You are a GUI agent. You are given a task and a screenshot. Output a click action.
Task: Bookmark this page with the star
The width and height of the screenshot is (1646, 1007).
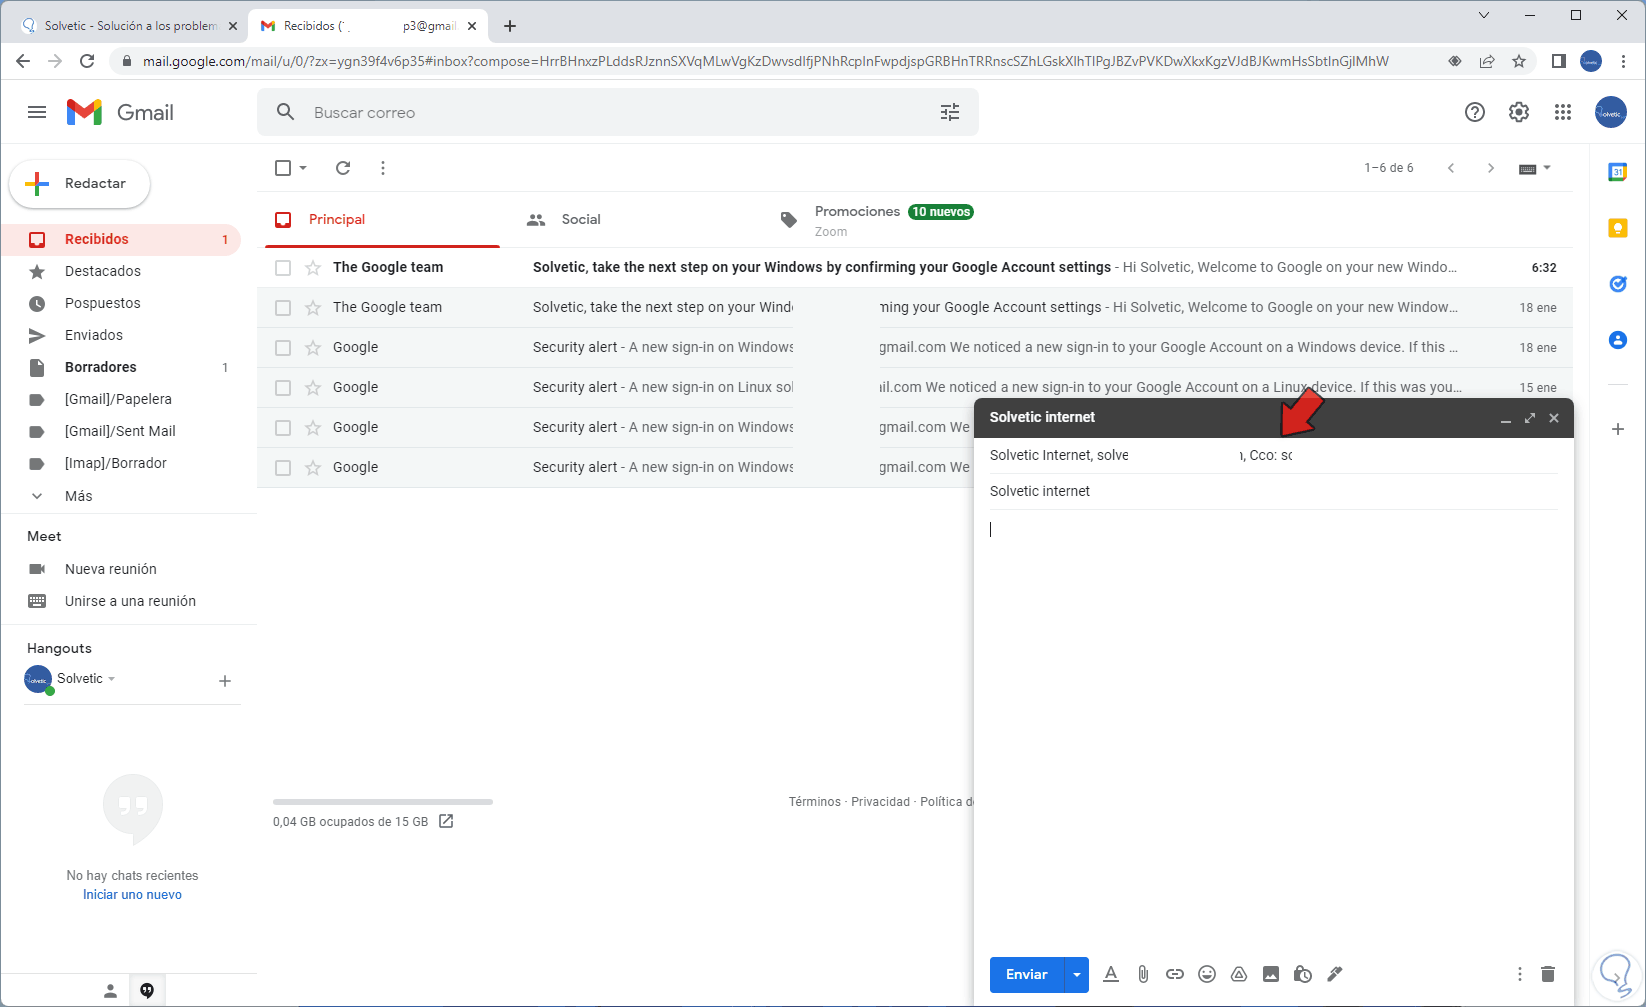coord(1519,62)
